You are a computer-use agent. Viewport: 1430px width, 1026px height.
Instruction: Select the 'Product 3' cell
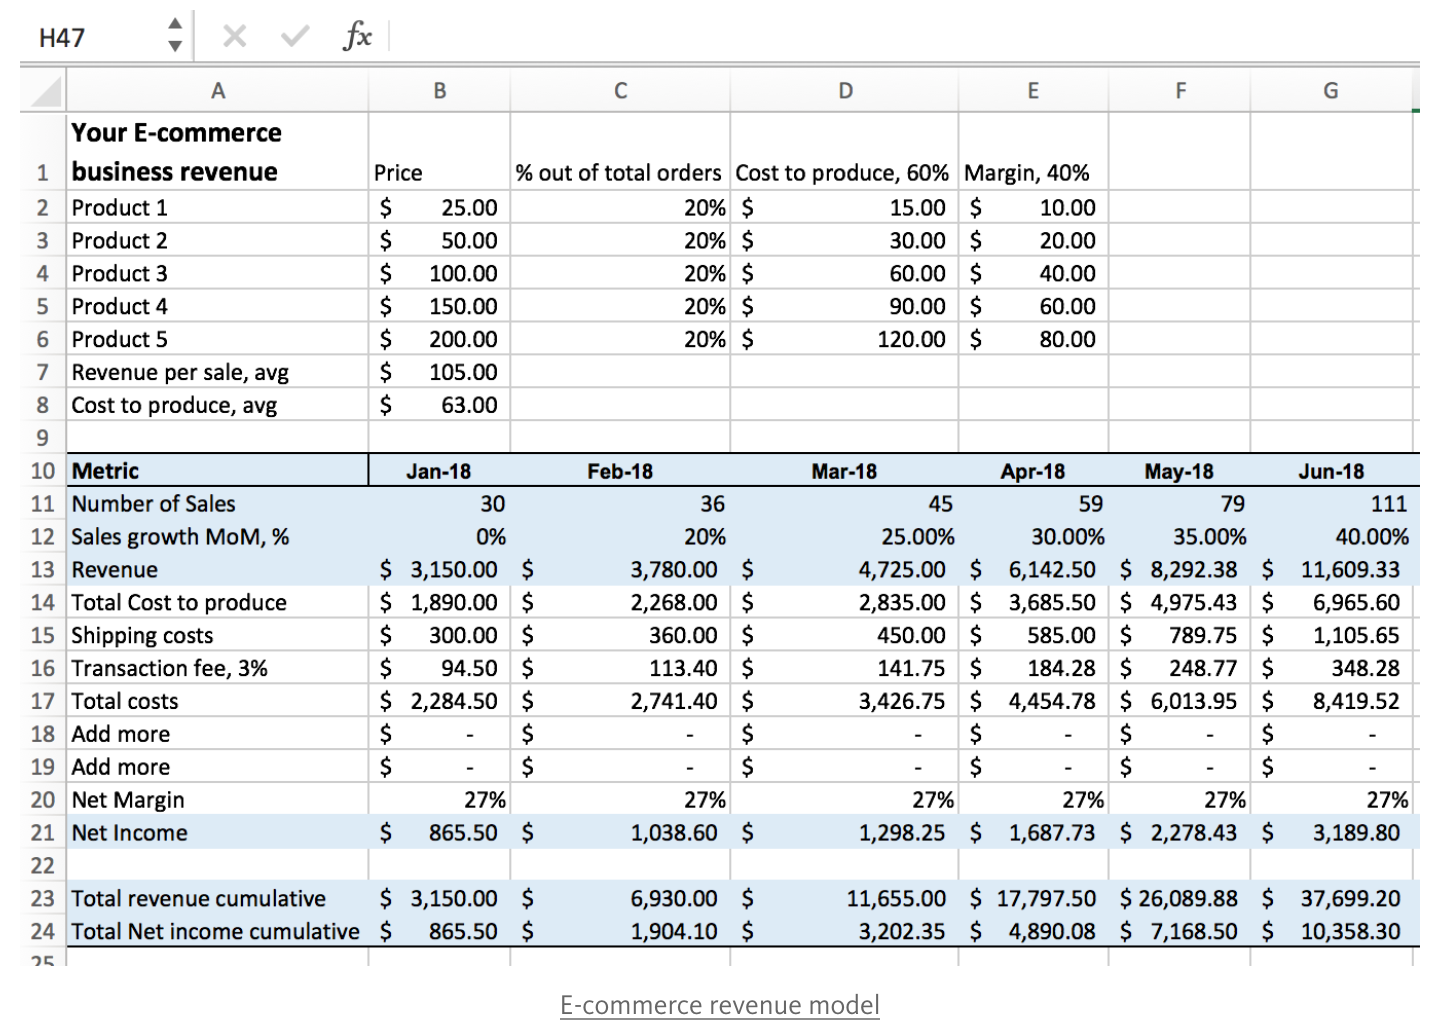[x=218, y=274]
